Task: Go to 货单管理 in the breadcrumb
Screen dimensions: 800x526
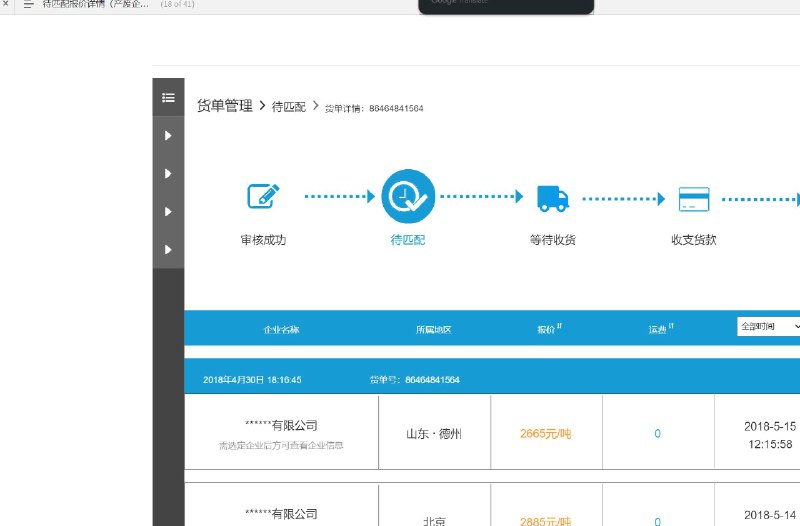Action: 225,106
